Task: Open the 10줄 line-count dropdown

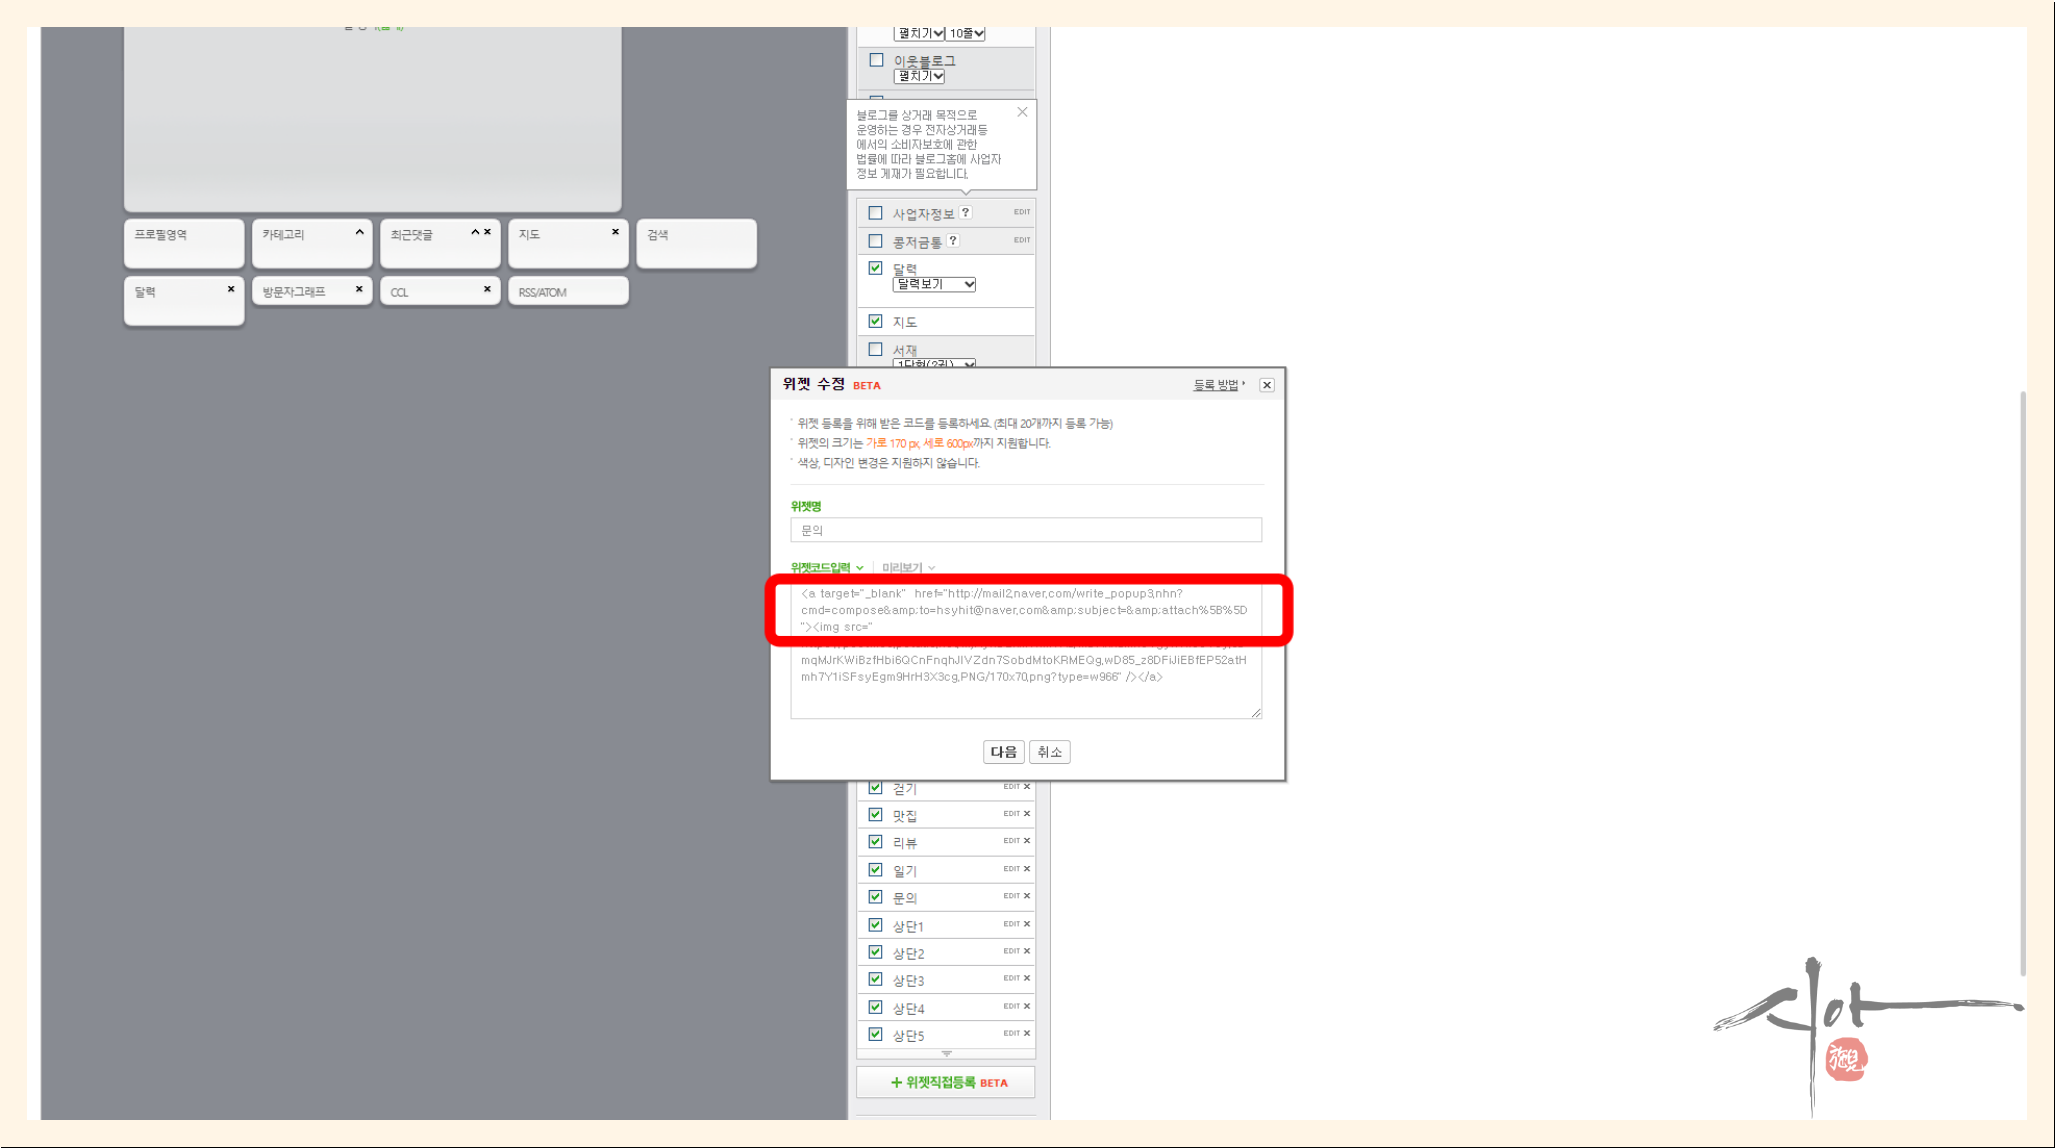Action: tap(966, 33)
